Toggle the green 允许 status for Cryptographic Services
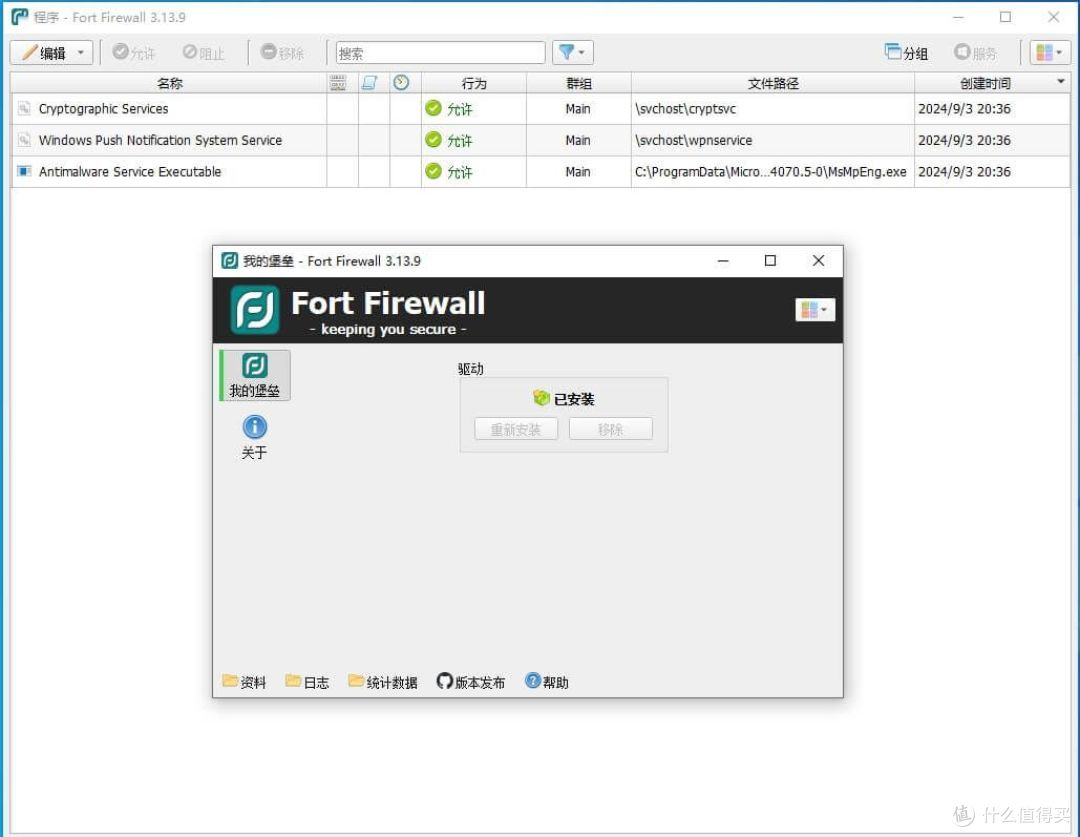Image resolution: width=1080 pixels, height=837 pixels. pyautogui.click(x=434, y=109)
